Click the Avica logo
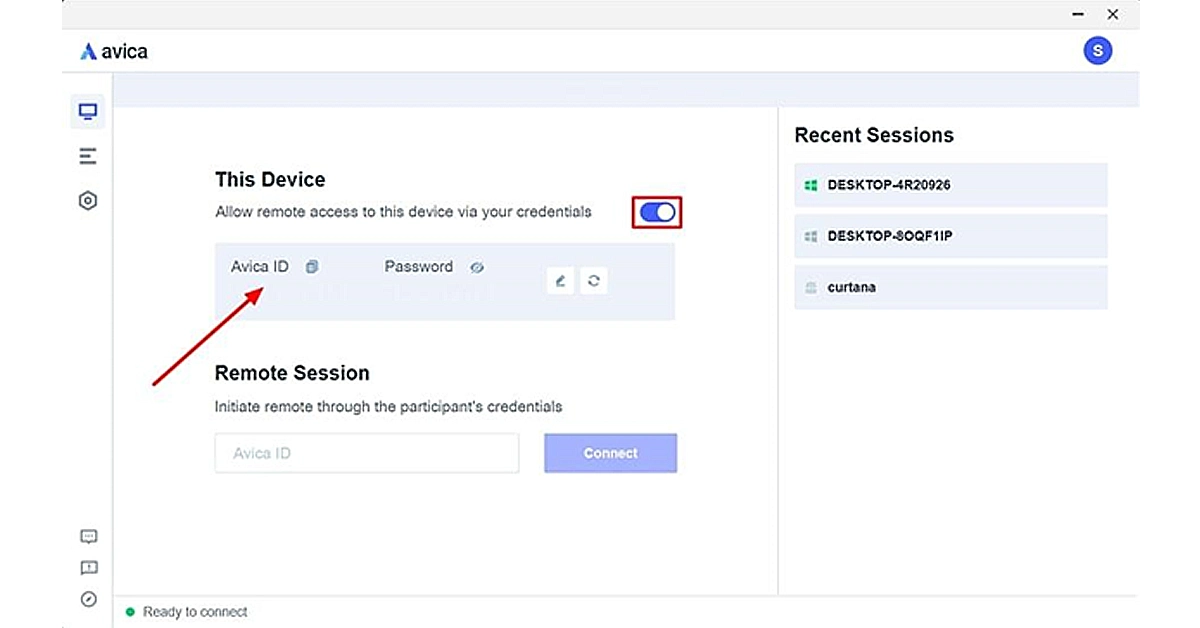 click(x=114, y=51)
